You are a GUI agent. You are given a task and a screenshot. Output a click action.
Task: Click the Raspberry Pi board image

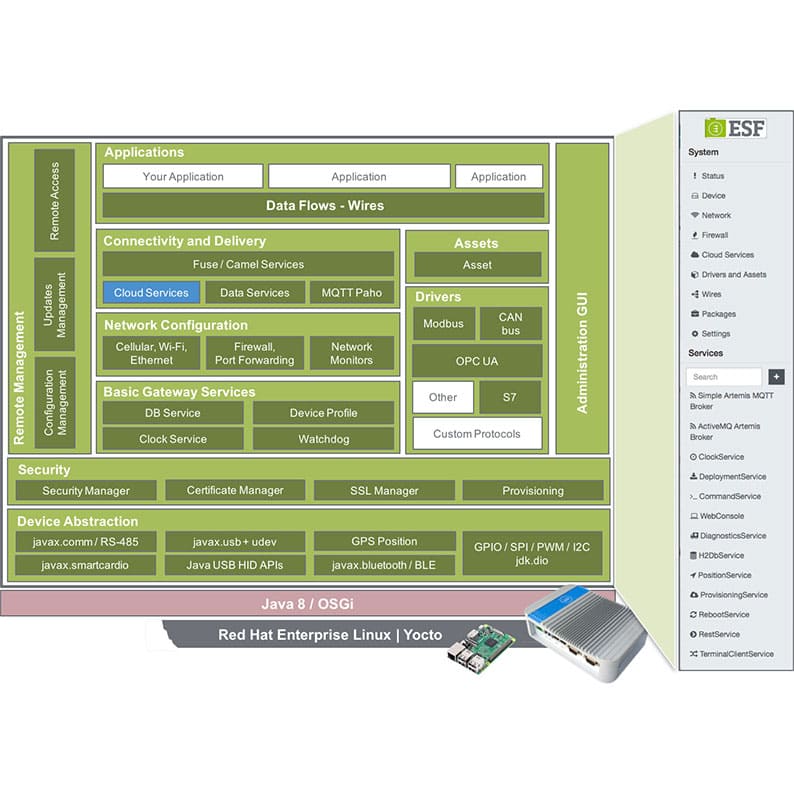pos(480,649)
